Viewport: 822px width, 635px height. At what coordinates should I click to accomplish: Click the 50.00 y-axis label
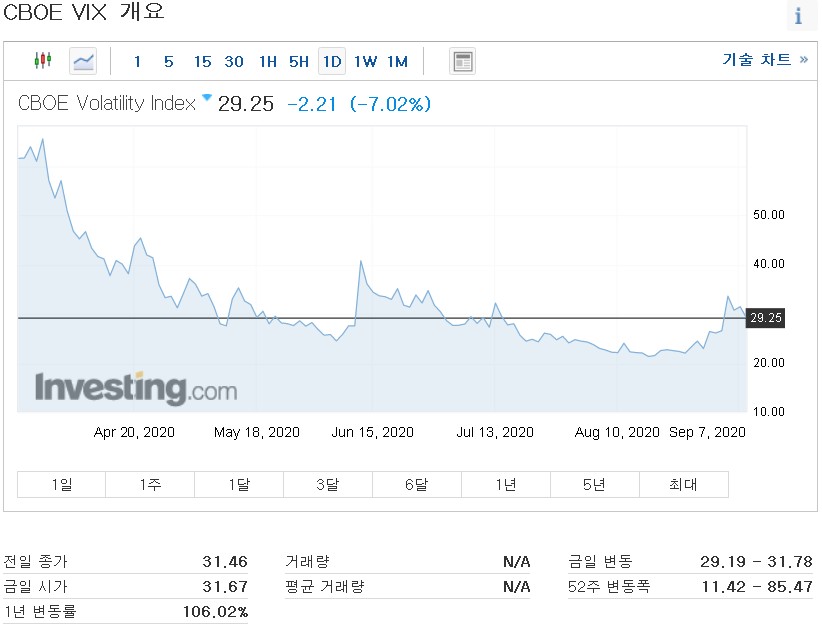click(x=769, y=215)
